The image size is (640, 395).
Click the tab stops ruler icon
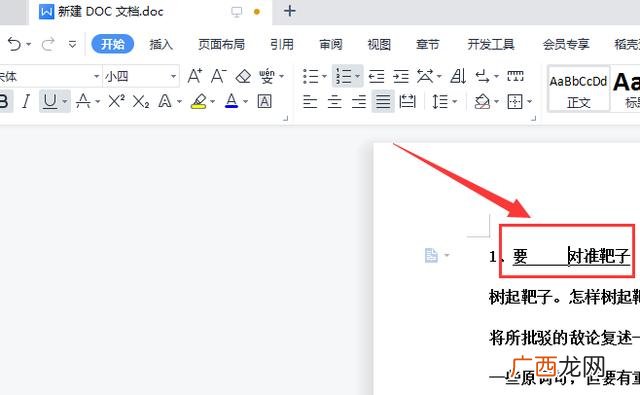(515, 76)
